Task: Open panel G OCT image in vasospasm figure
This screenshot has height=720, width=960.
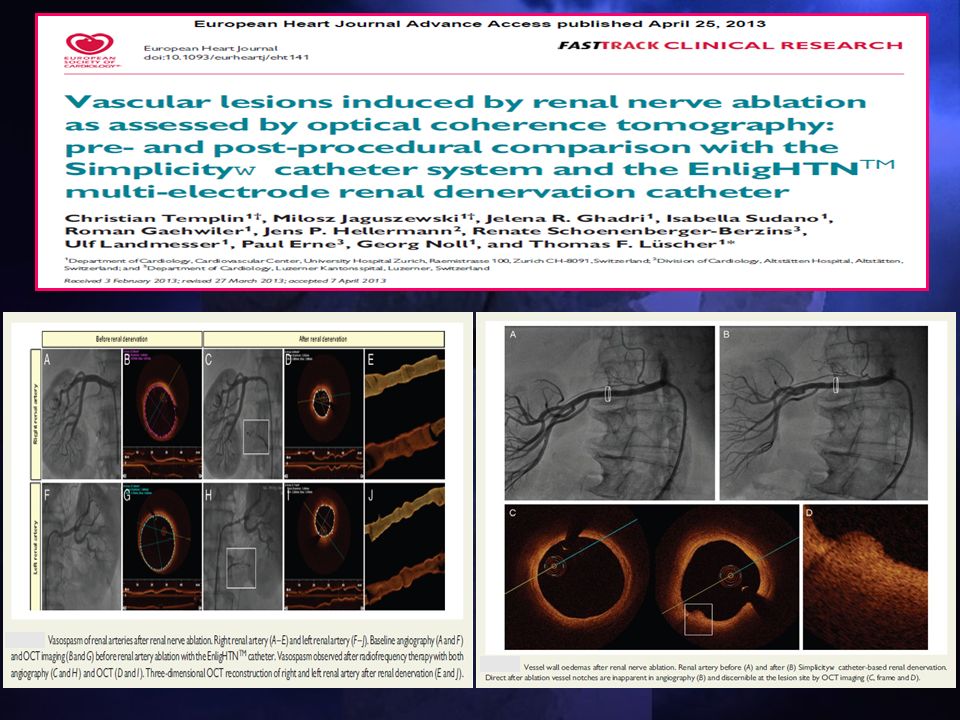Action: [x=162, y=546]
